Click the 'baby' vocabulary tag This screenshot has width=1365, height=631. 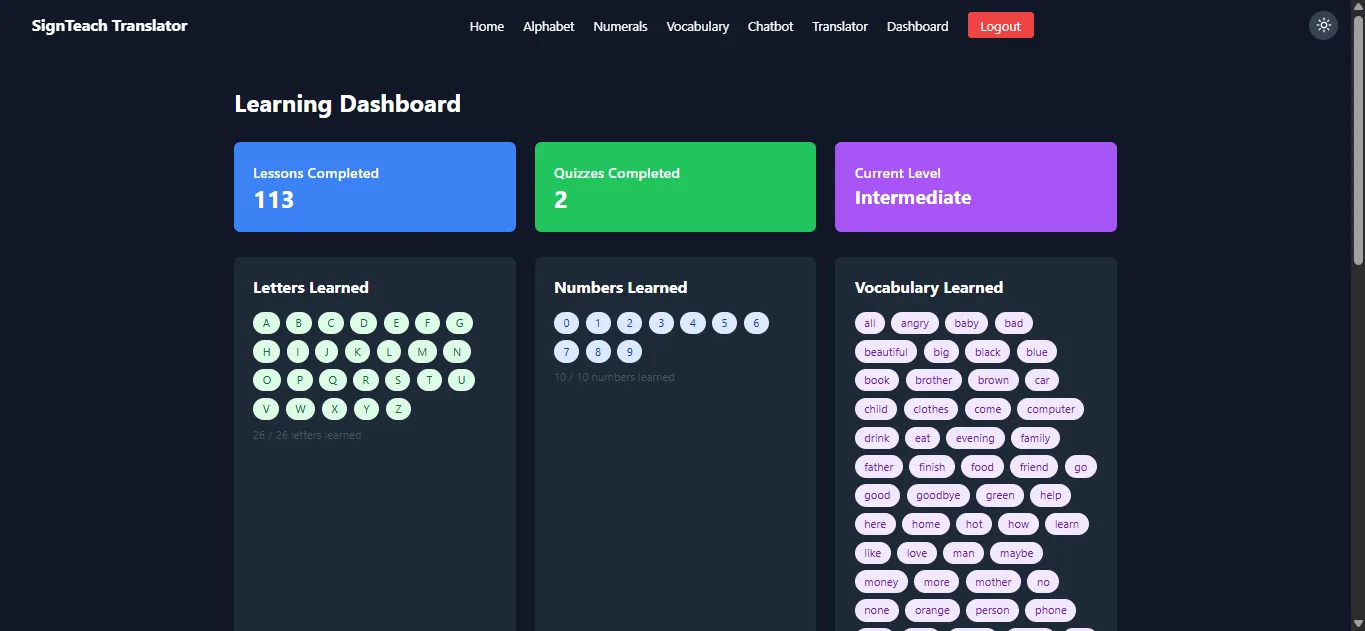pyautogui.click(x=966, y=323)
